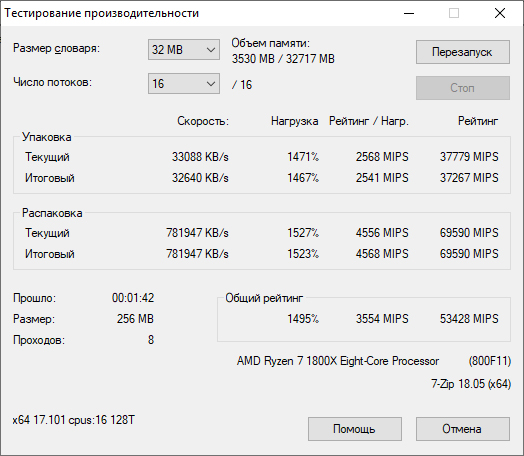Minimize the Тестирование производительности window

click(409, 13)
